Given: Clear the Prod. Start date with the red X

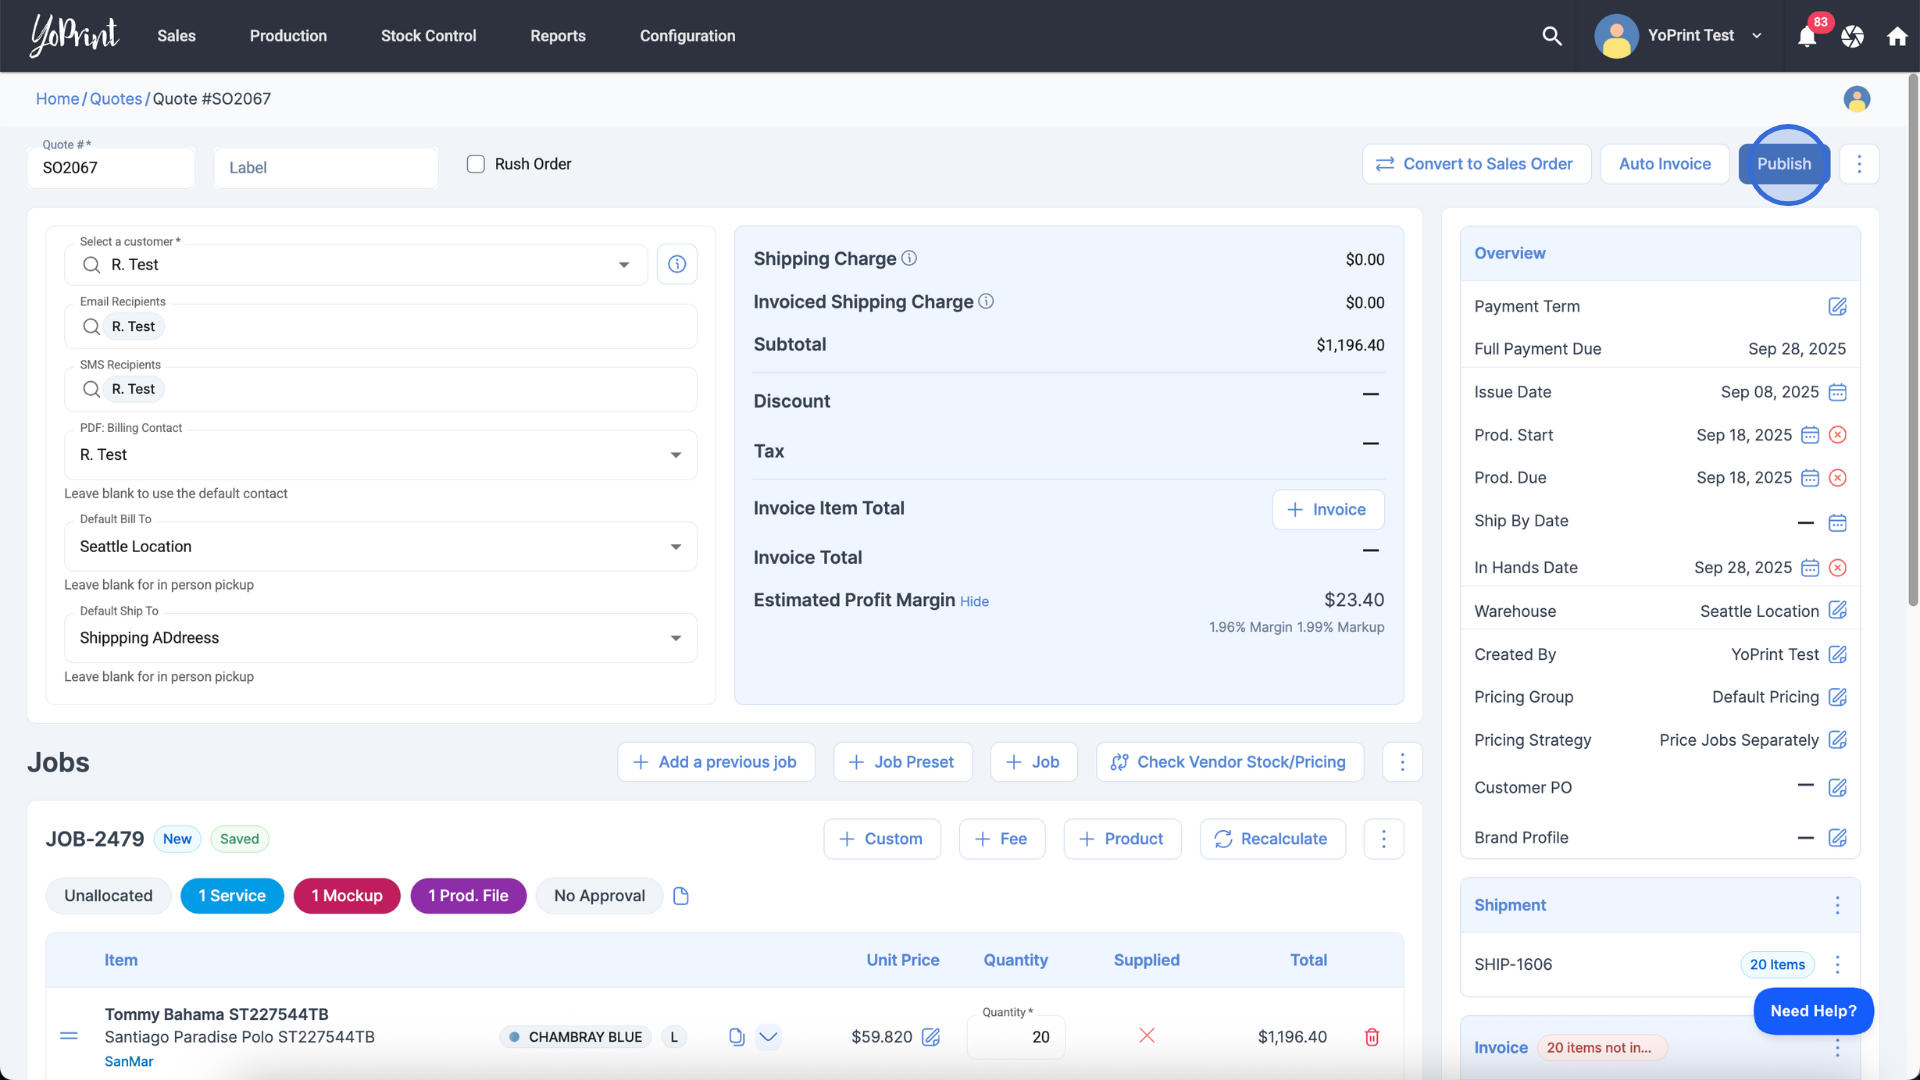Looking at the screenshot, I should pos(1837,435).
